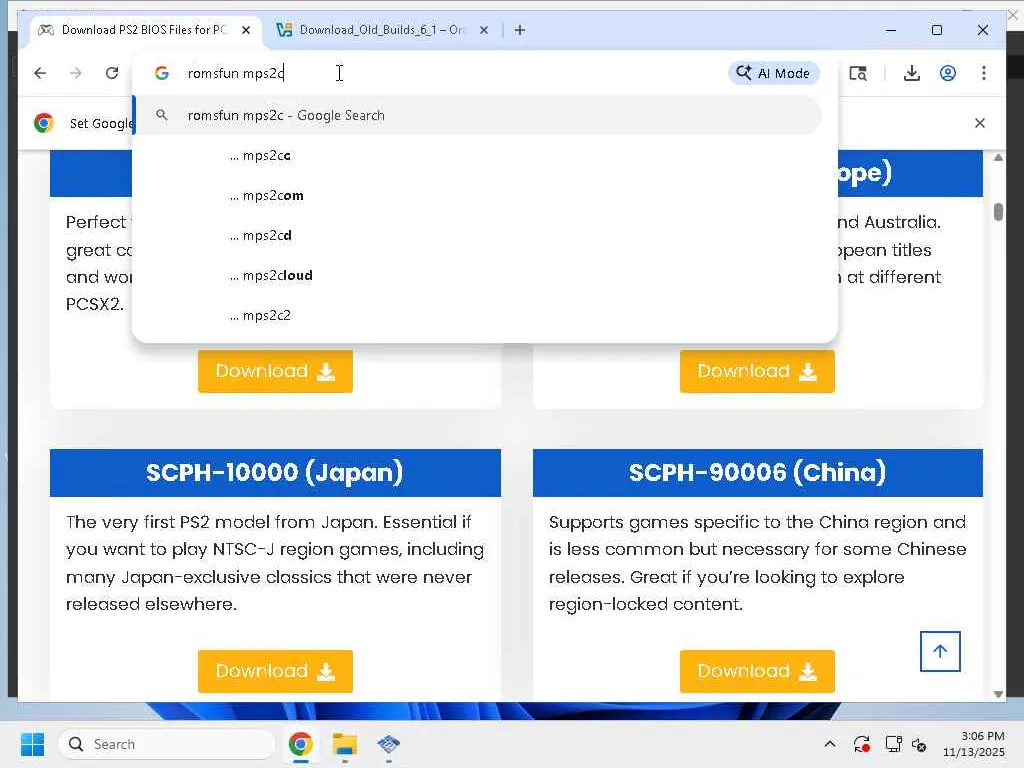The width and height of the screenshot is (1024, 768).
Task: Reload the current page
Action: click(112, 73)
